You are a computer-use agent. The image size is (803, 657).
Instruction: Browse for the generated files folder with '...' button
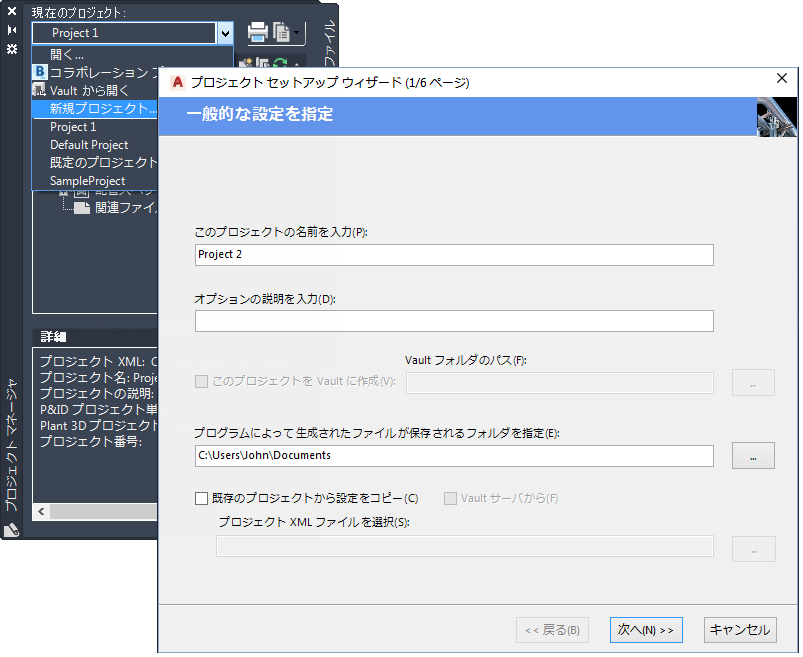tap(753, 456)
